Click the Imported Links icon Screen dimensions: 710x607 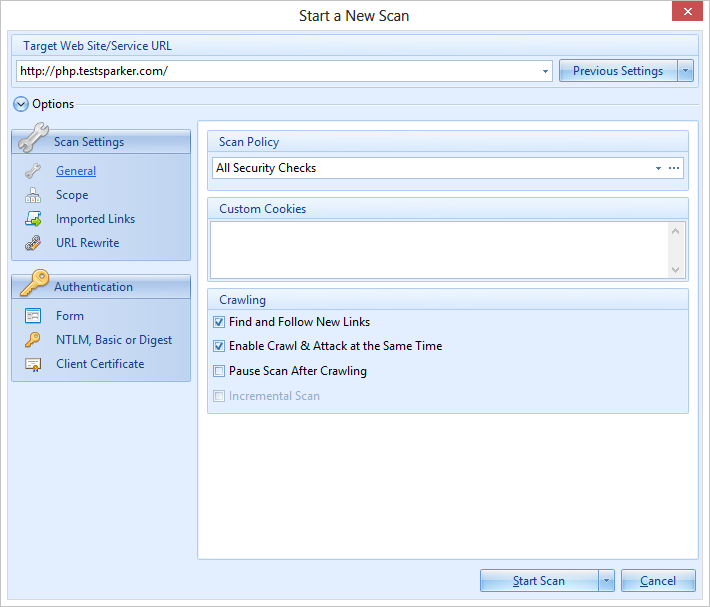click(33, 219)
